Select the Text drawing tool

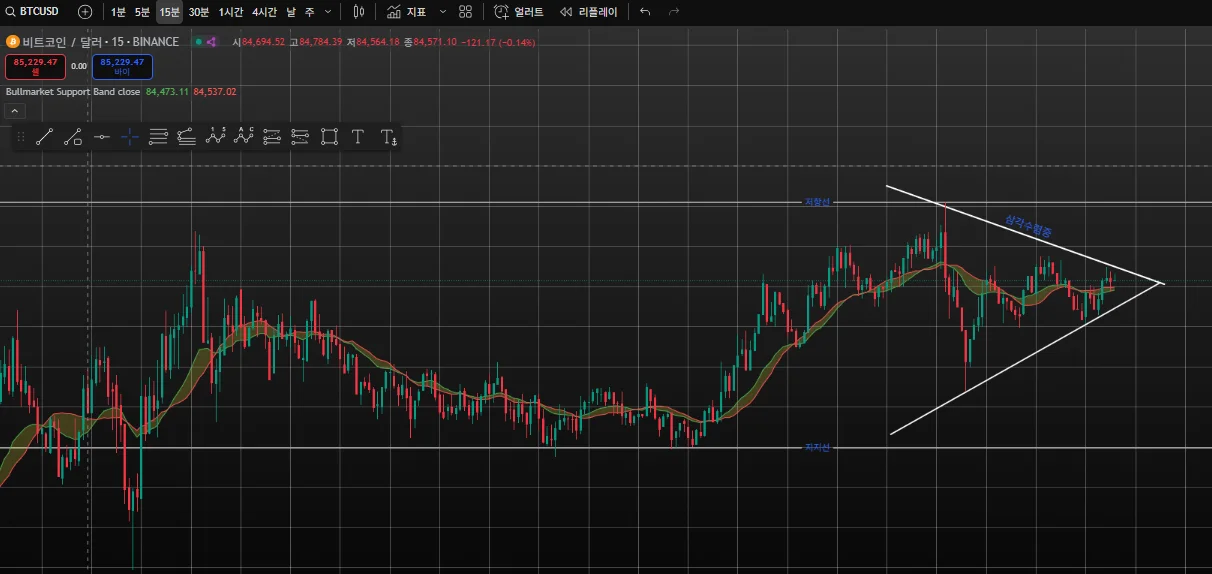[x=358, y=137]
